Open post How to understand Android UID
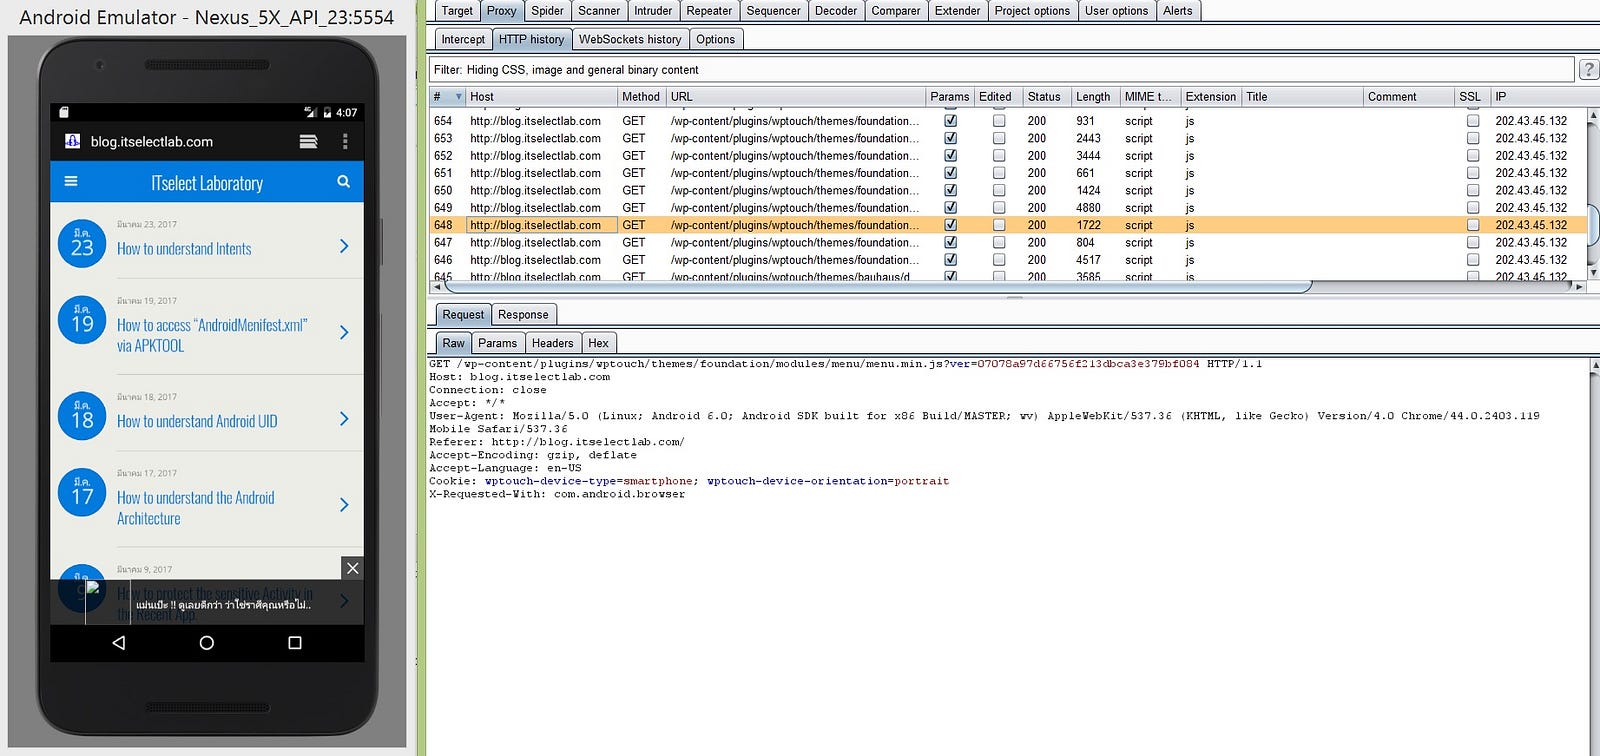The height and width of the screenshot is (756, 1600). click(x=197, y=422)
